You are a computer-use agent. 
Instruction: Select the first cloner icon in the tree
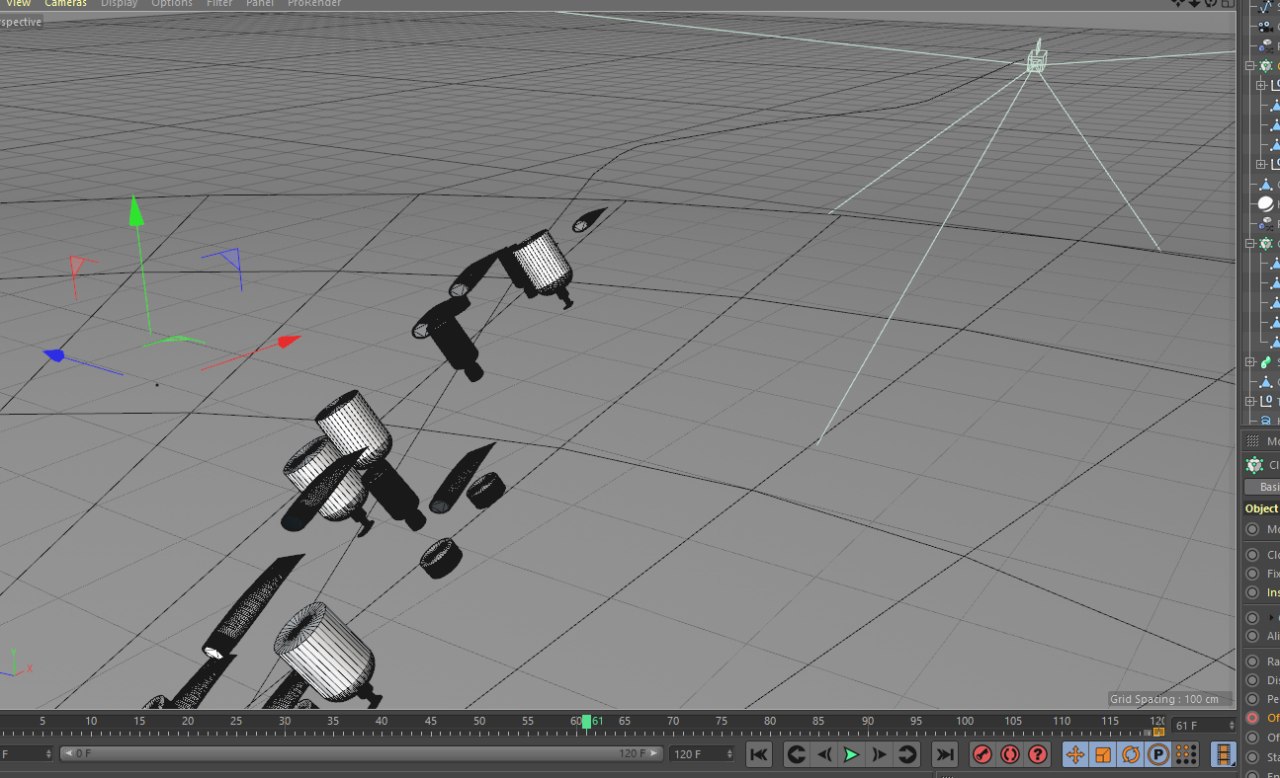click(x=1266, y=66)
